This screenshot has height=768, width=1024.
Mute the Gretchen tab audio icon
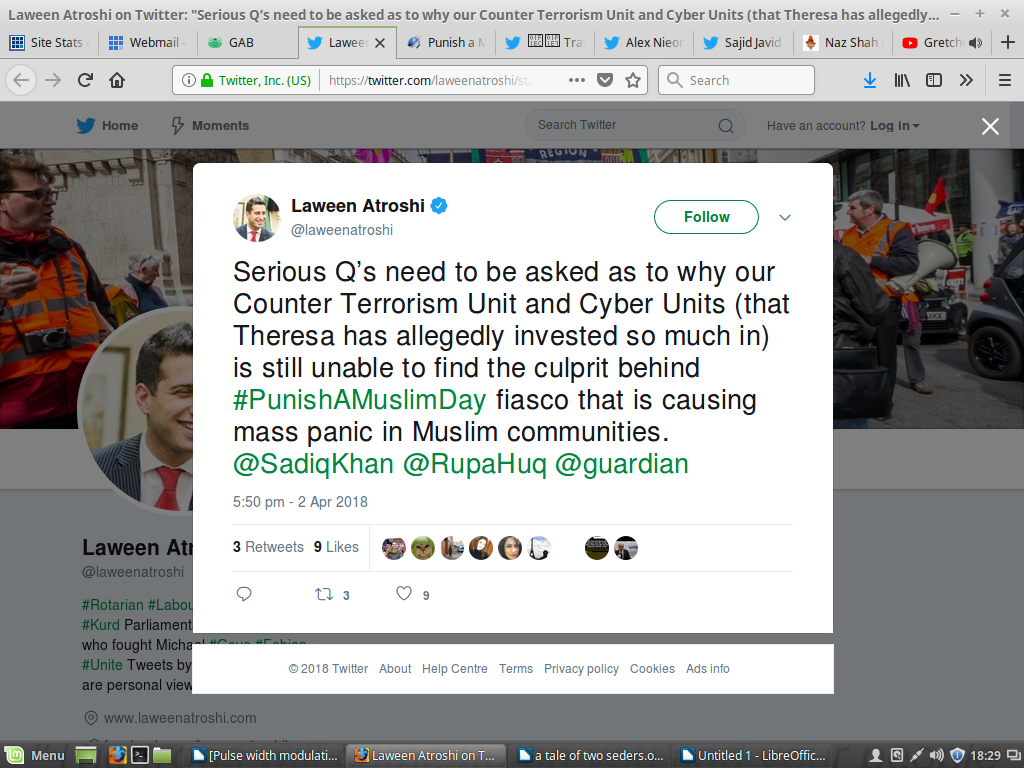click(975, 43)
